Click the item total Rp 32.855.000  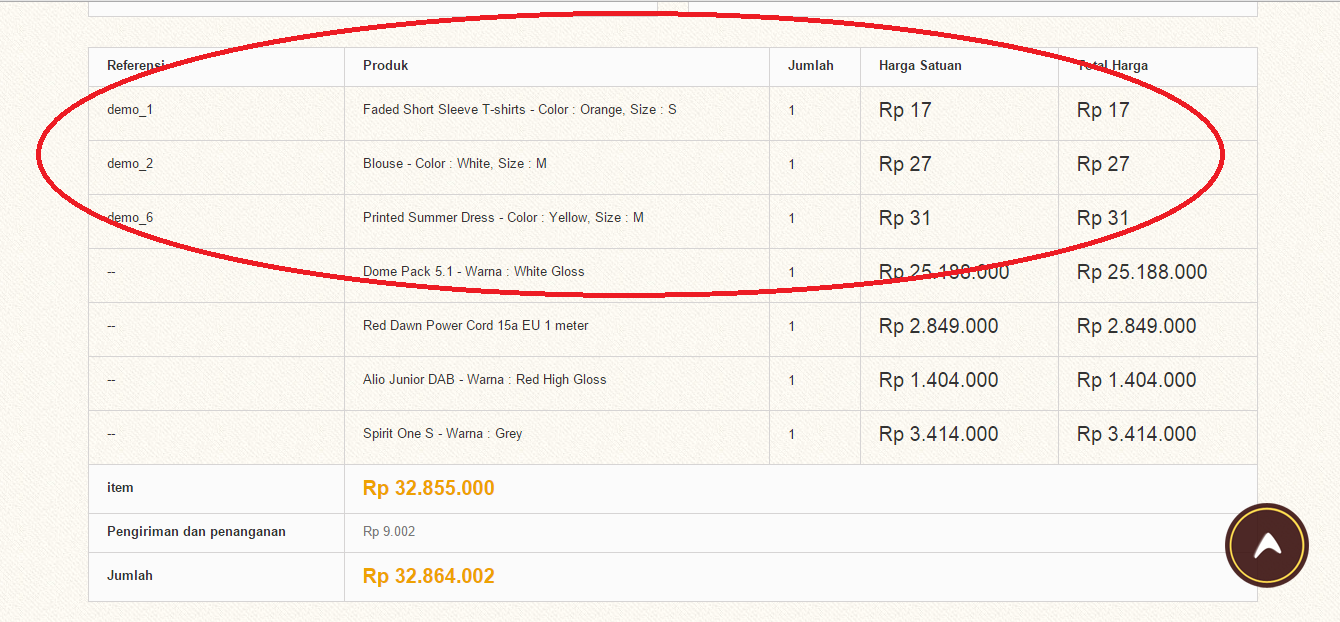(x=428, y=489)
